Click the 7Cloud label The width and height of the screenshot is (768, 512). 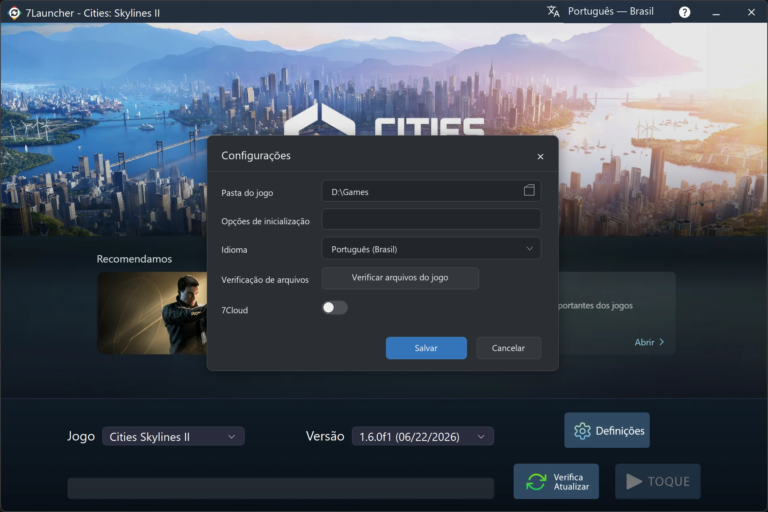pyautogui.click(x=235, y=310)
